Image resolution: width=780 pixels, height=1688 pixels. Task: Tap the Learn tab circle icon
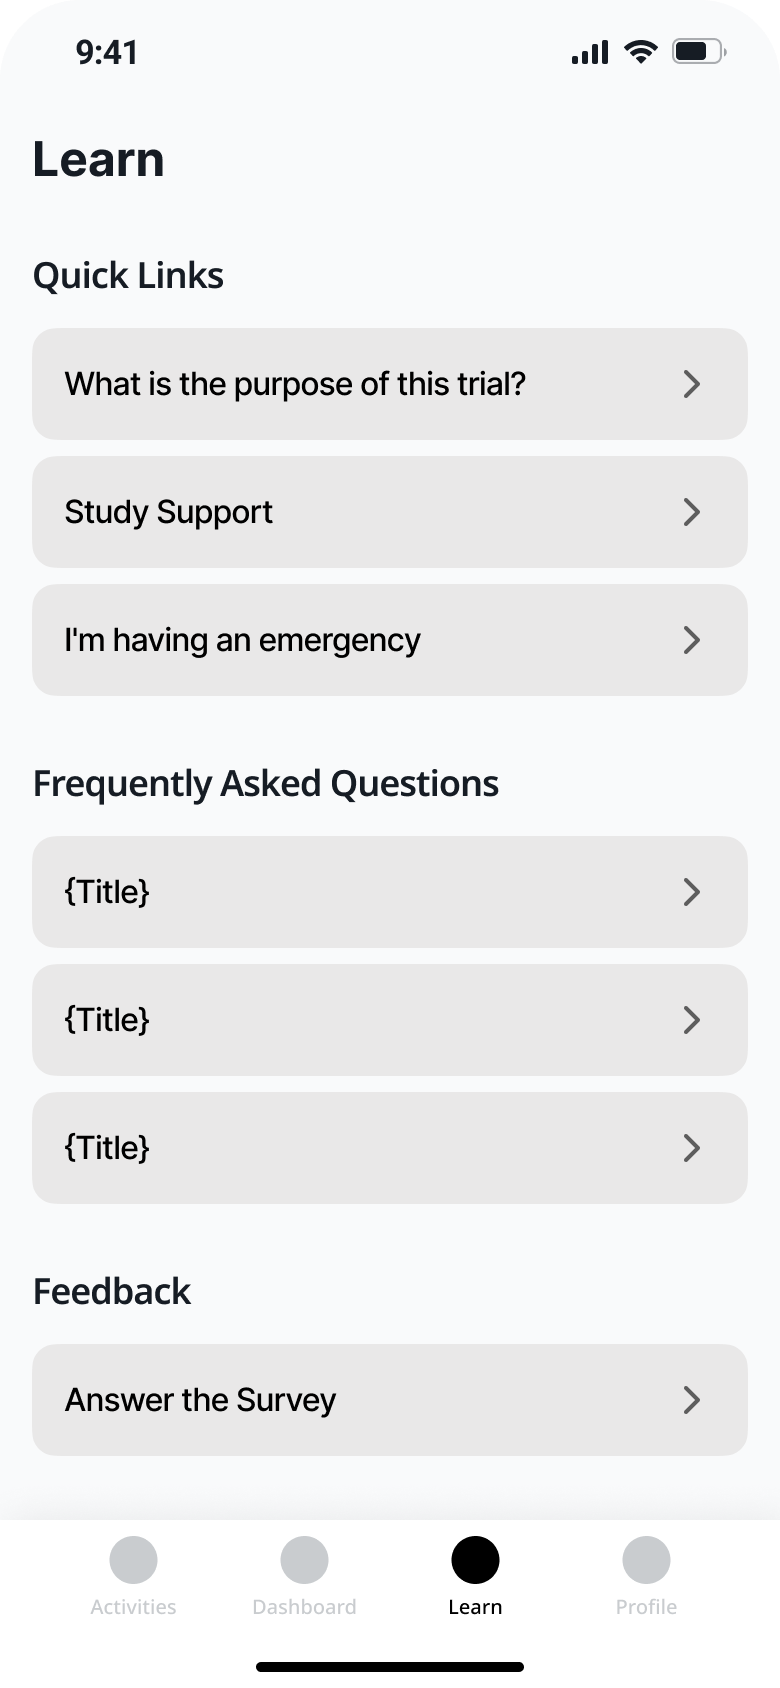click(x=475, y=1560)
